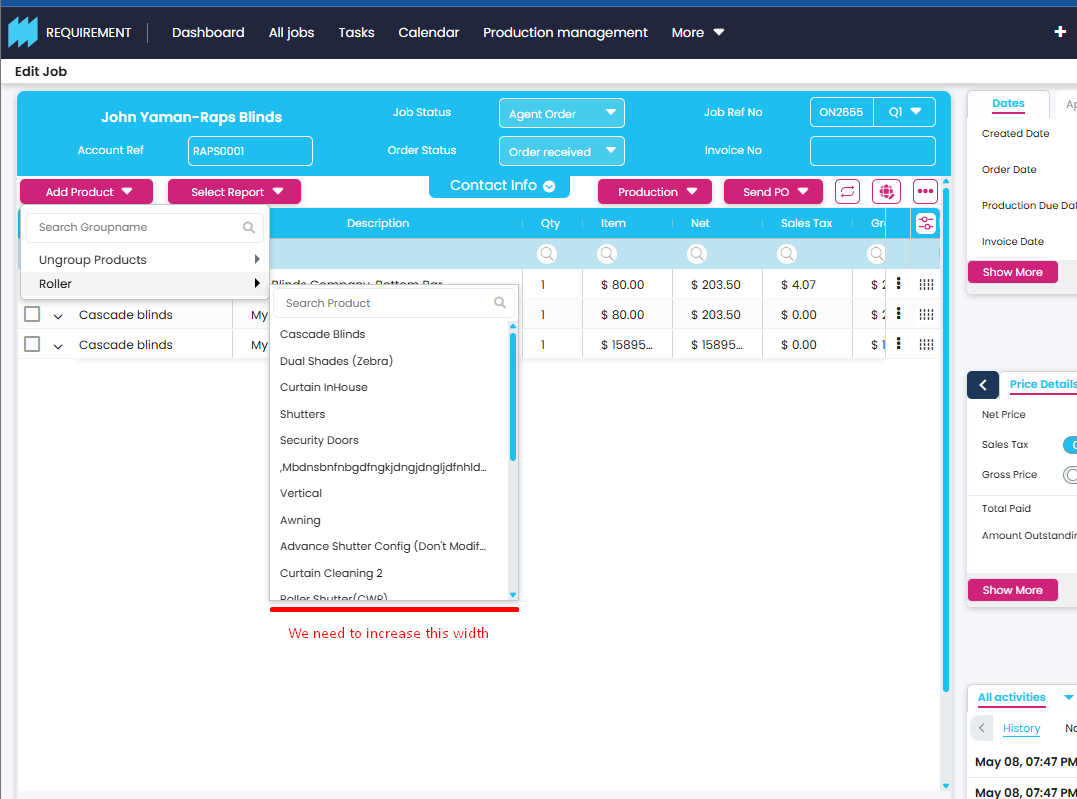The image size is (1077, 799).
Task: Click the Select Report button
Action: click(x=234, y=192)
